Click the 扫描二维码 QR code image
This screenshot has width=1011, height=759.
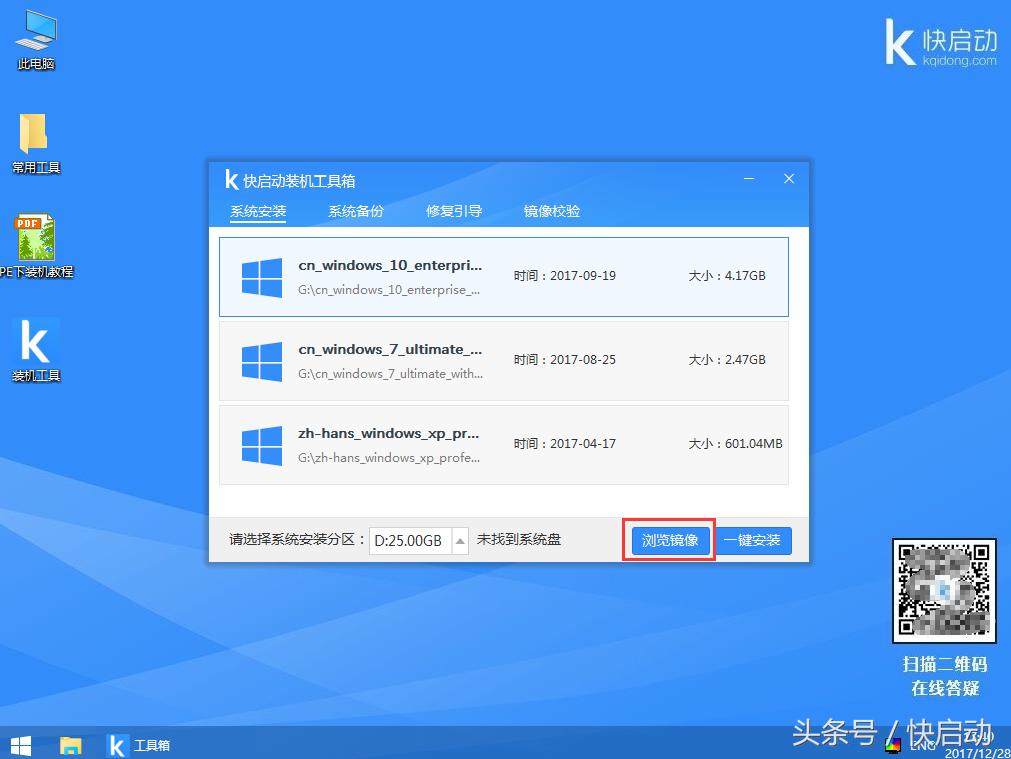(943, 591)
